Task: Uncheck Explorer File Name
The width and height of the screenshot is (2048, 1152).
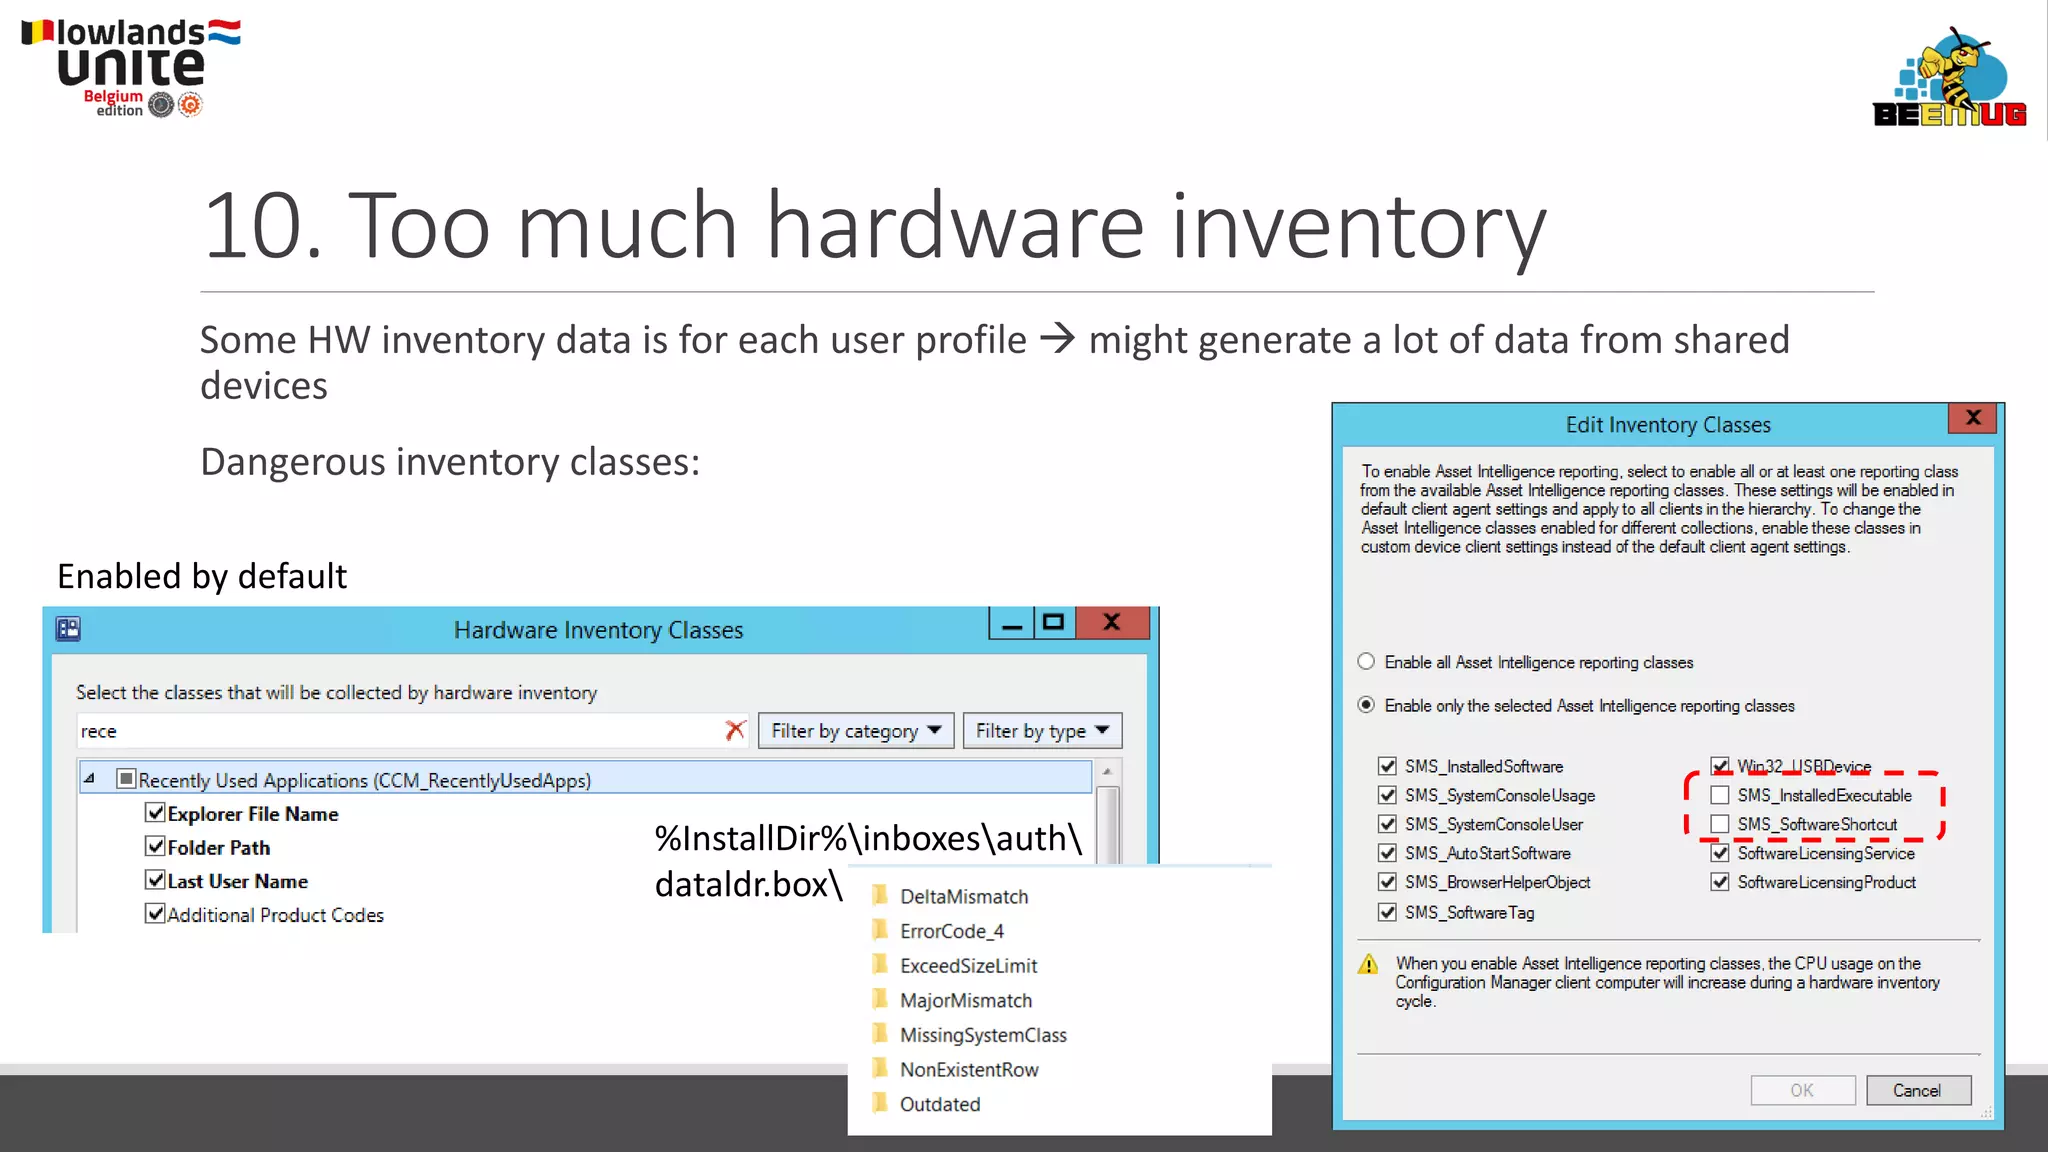Action: point(155,813)
